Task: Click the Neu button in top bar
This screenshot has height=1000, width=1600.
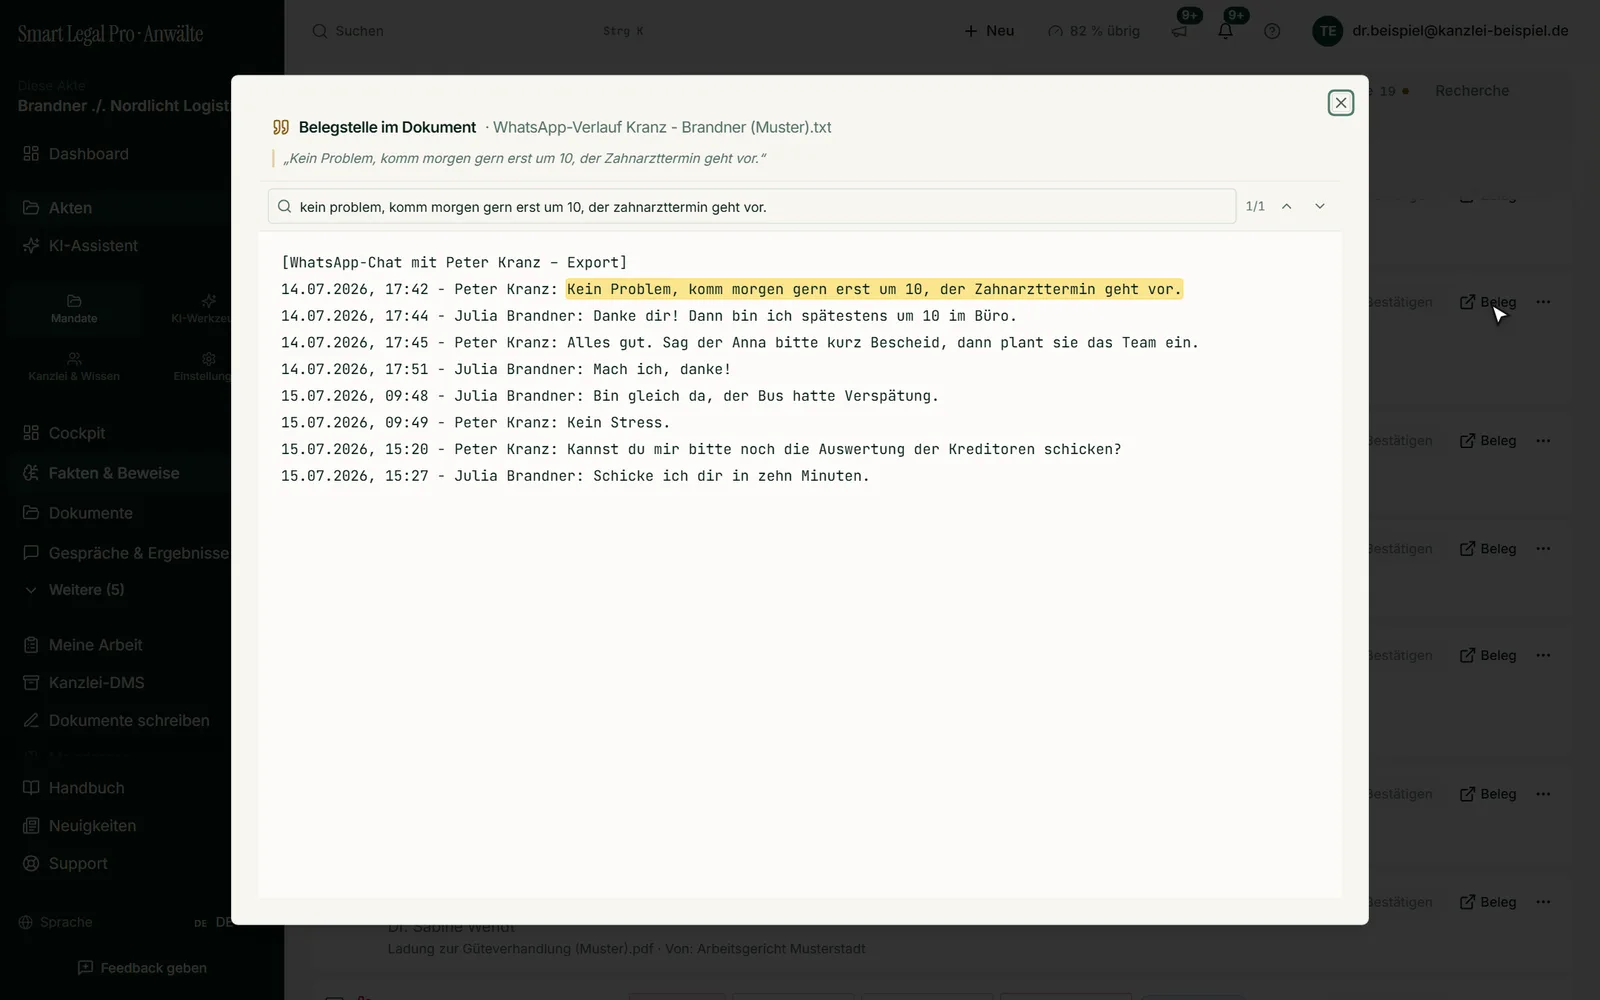Action: click(989, 31)
